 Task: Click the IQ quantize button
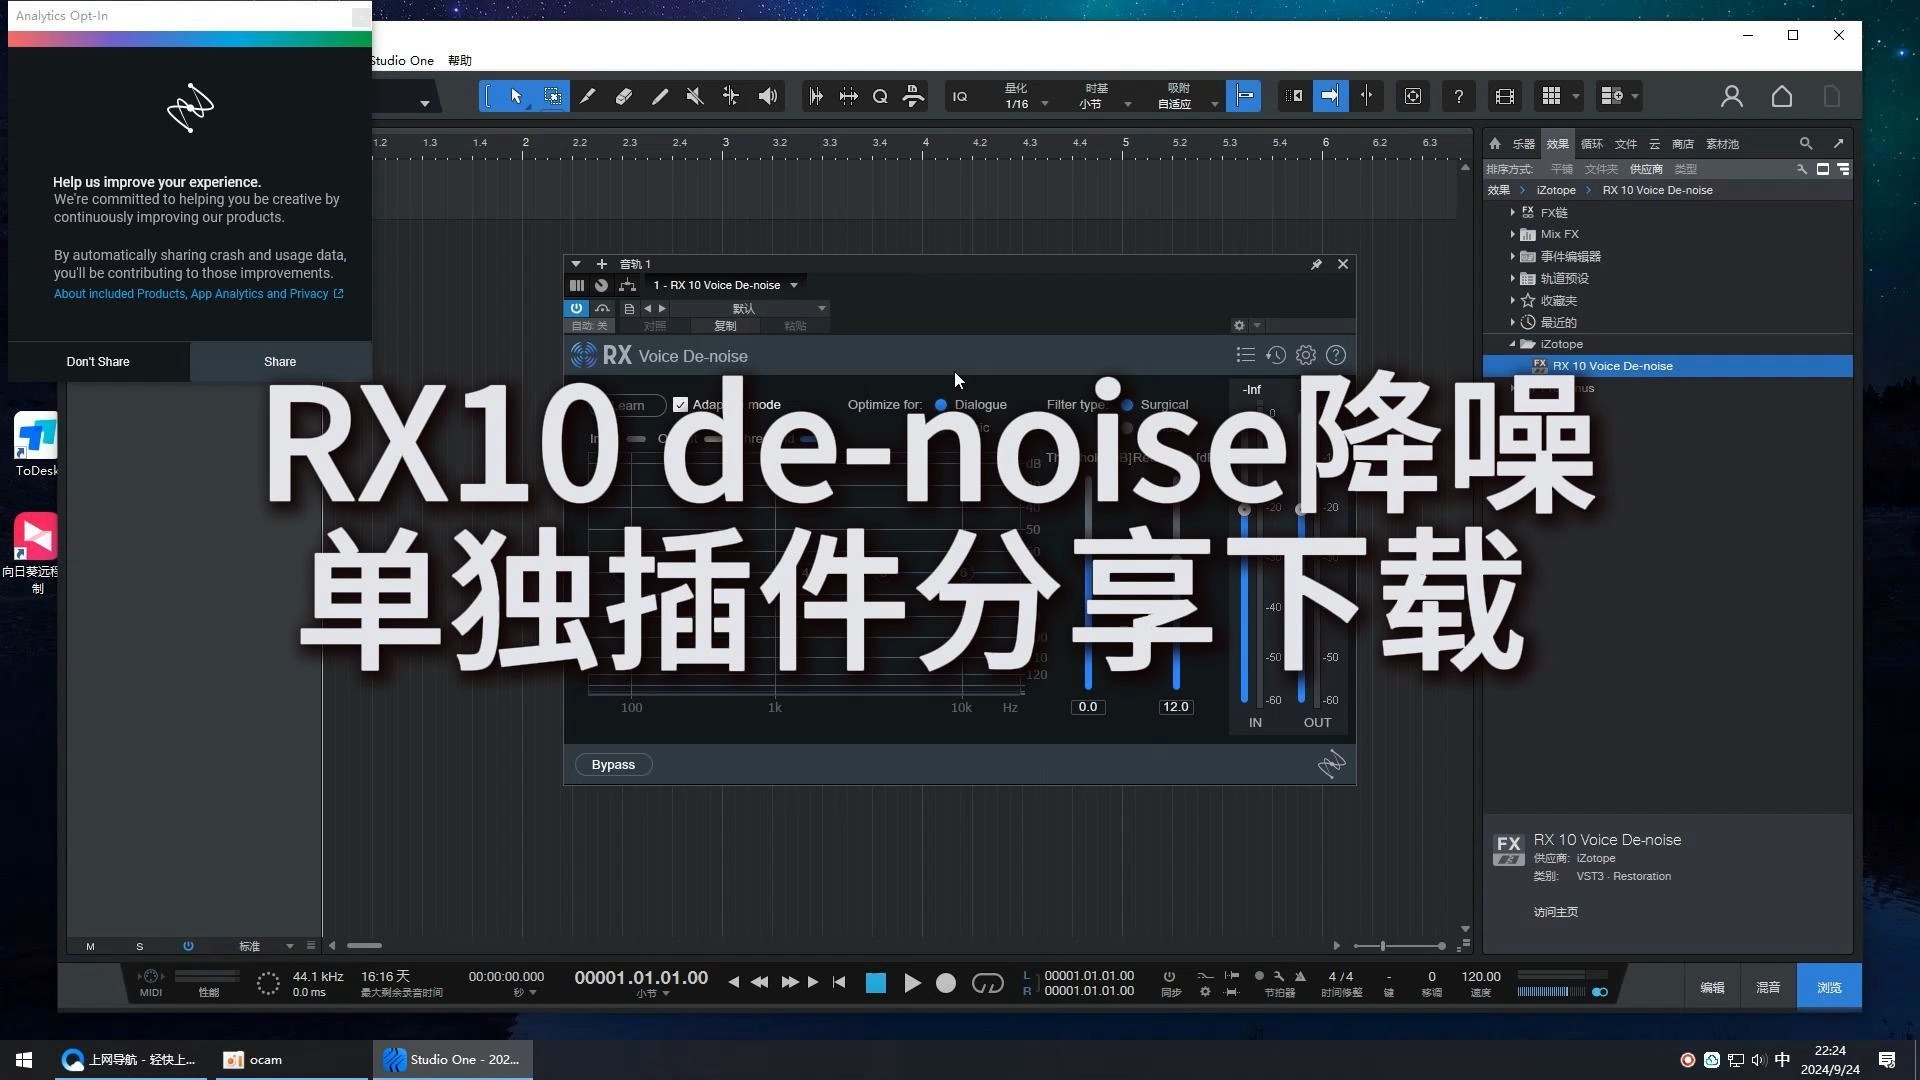click(x=960, y=97)
